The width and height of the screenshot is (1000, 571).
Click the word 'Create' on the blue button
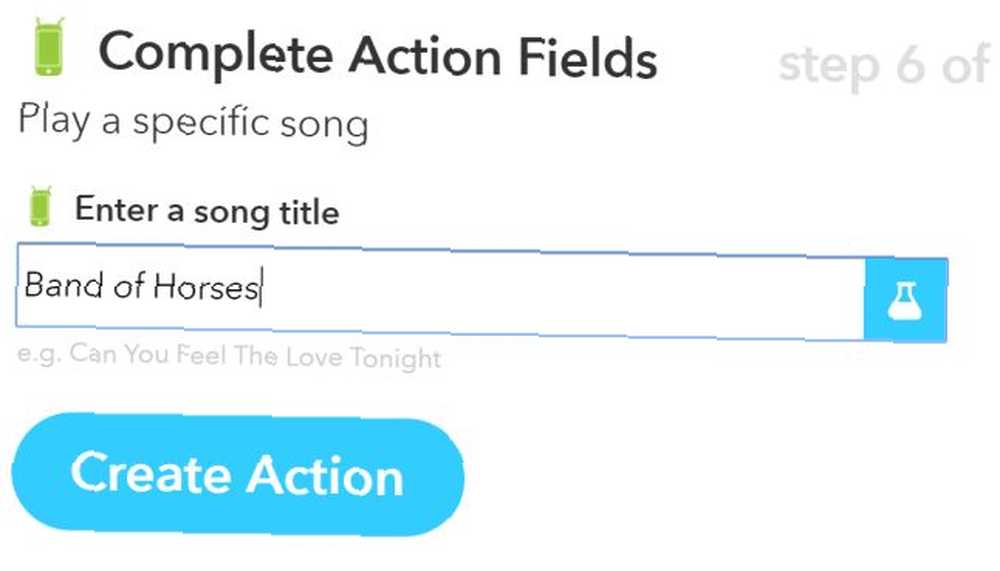151,473
